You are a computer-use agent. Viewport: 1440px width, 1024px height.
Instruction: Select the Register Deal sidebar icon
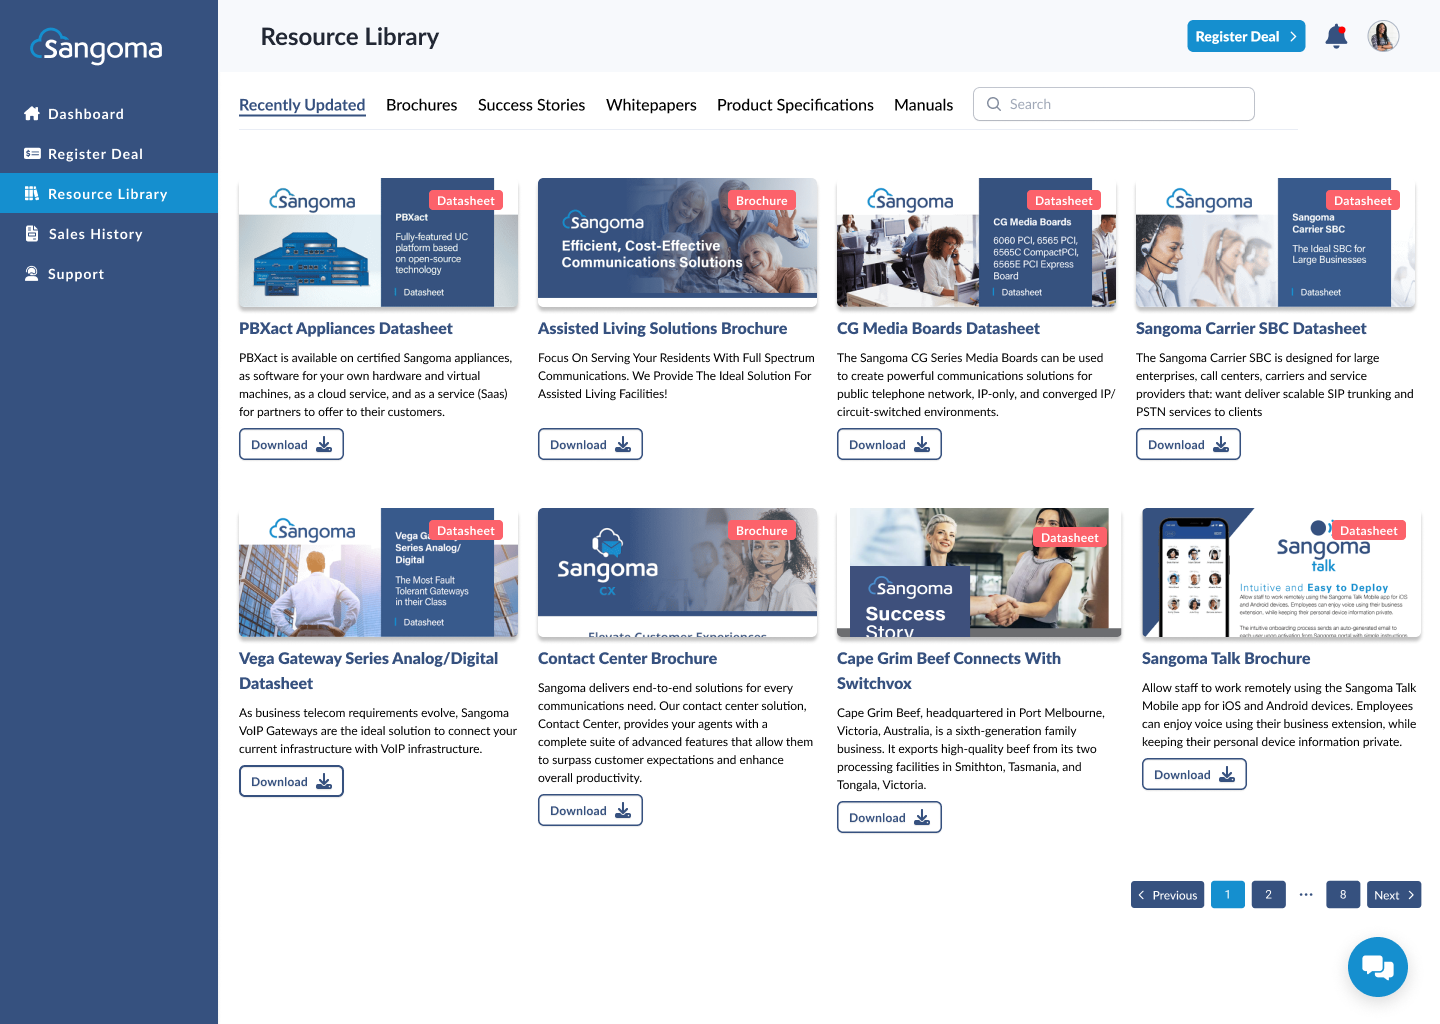pyautogui.click(x=33, y=153)
